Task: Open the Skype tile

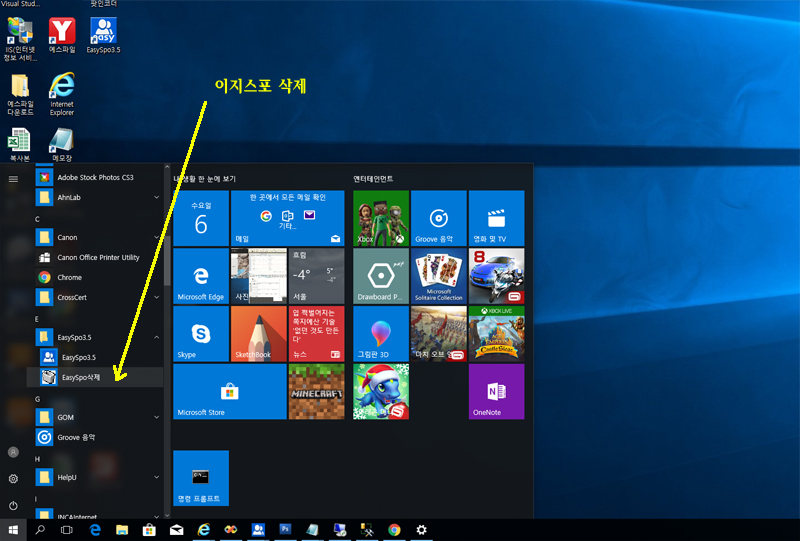Action: (x=201, y=334)
